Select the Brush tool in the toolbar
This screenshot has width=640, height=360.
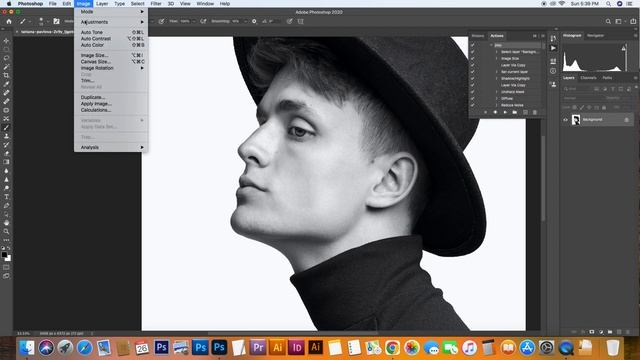6,127
